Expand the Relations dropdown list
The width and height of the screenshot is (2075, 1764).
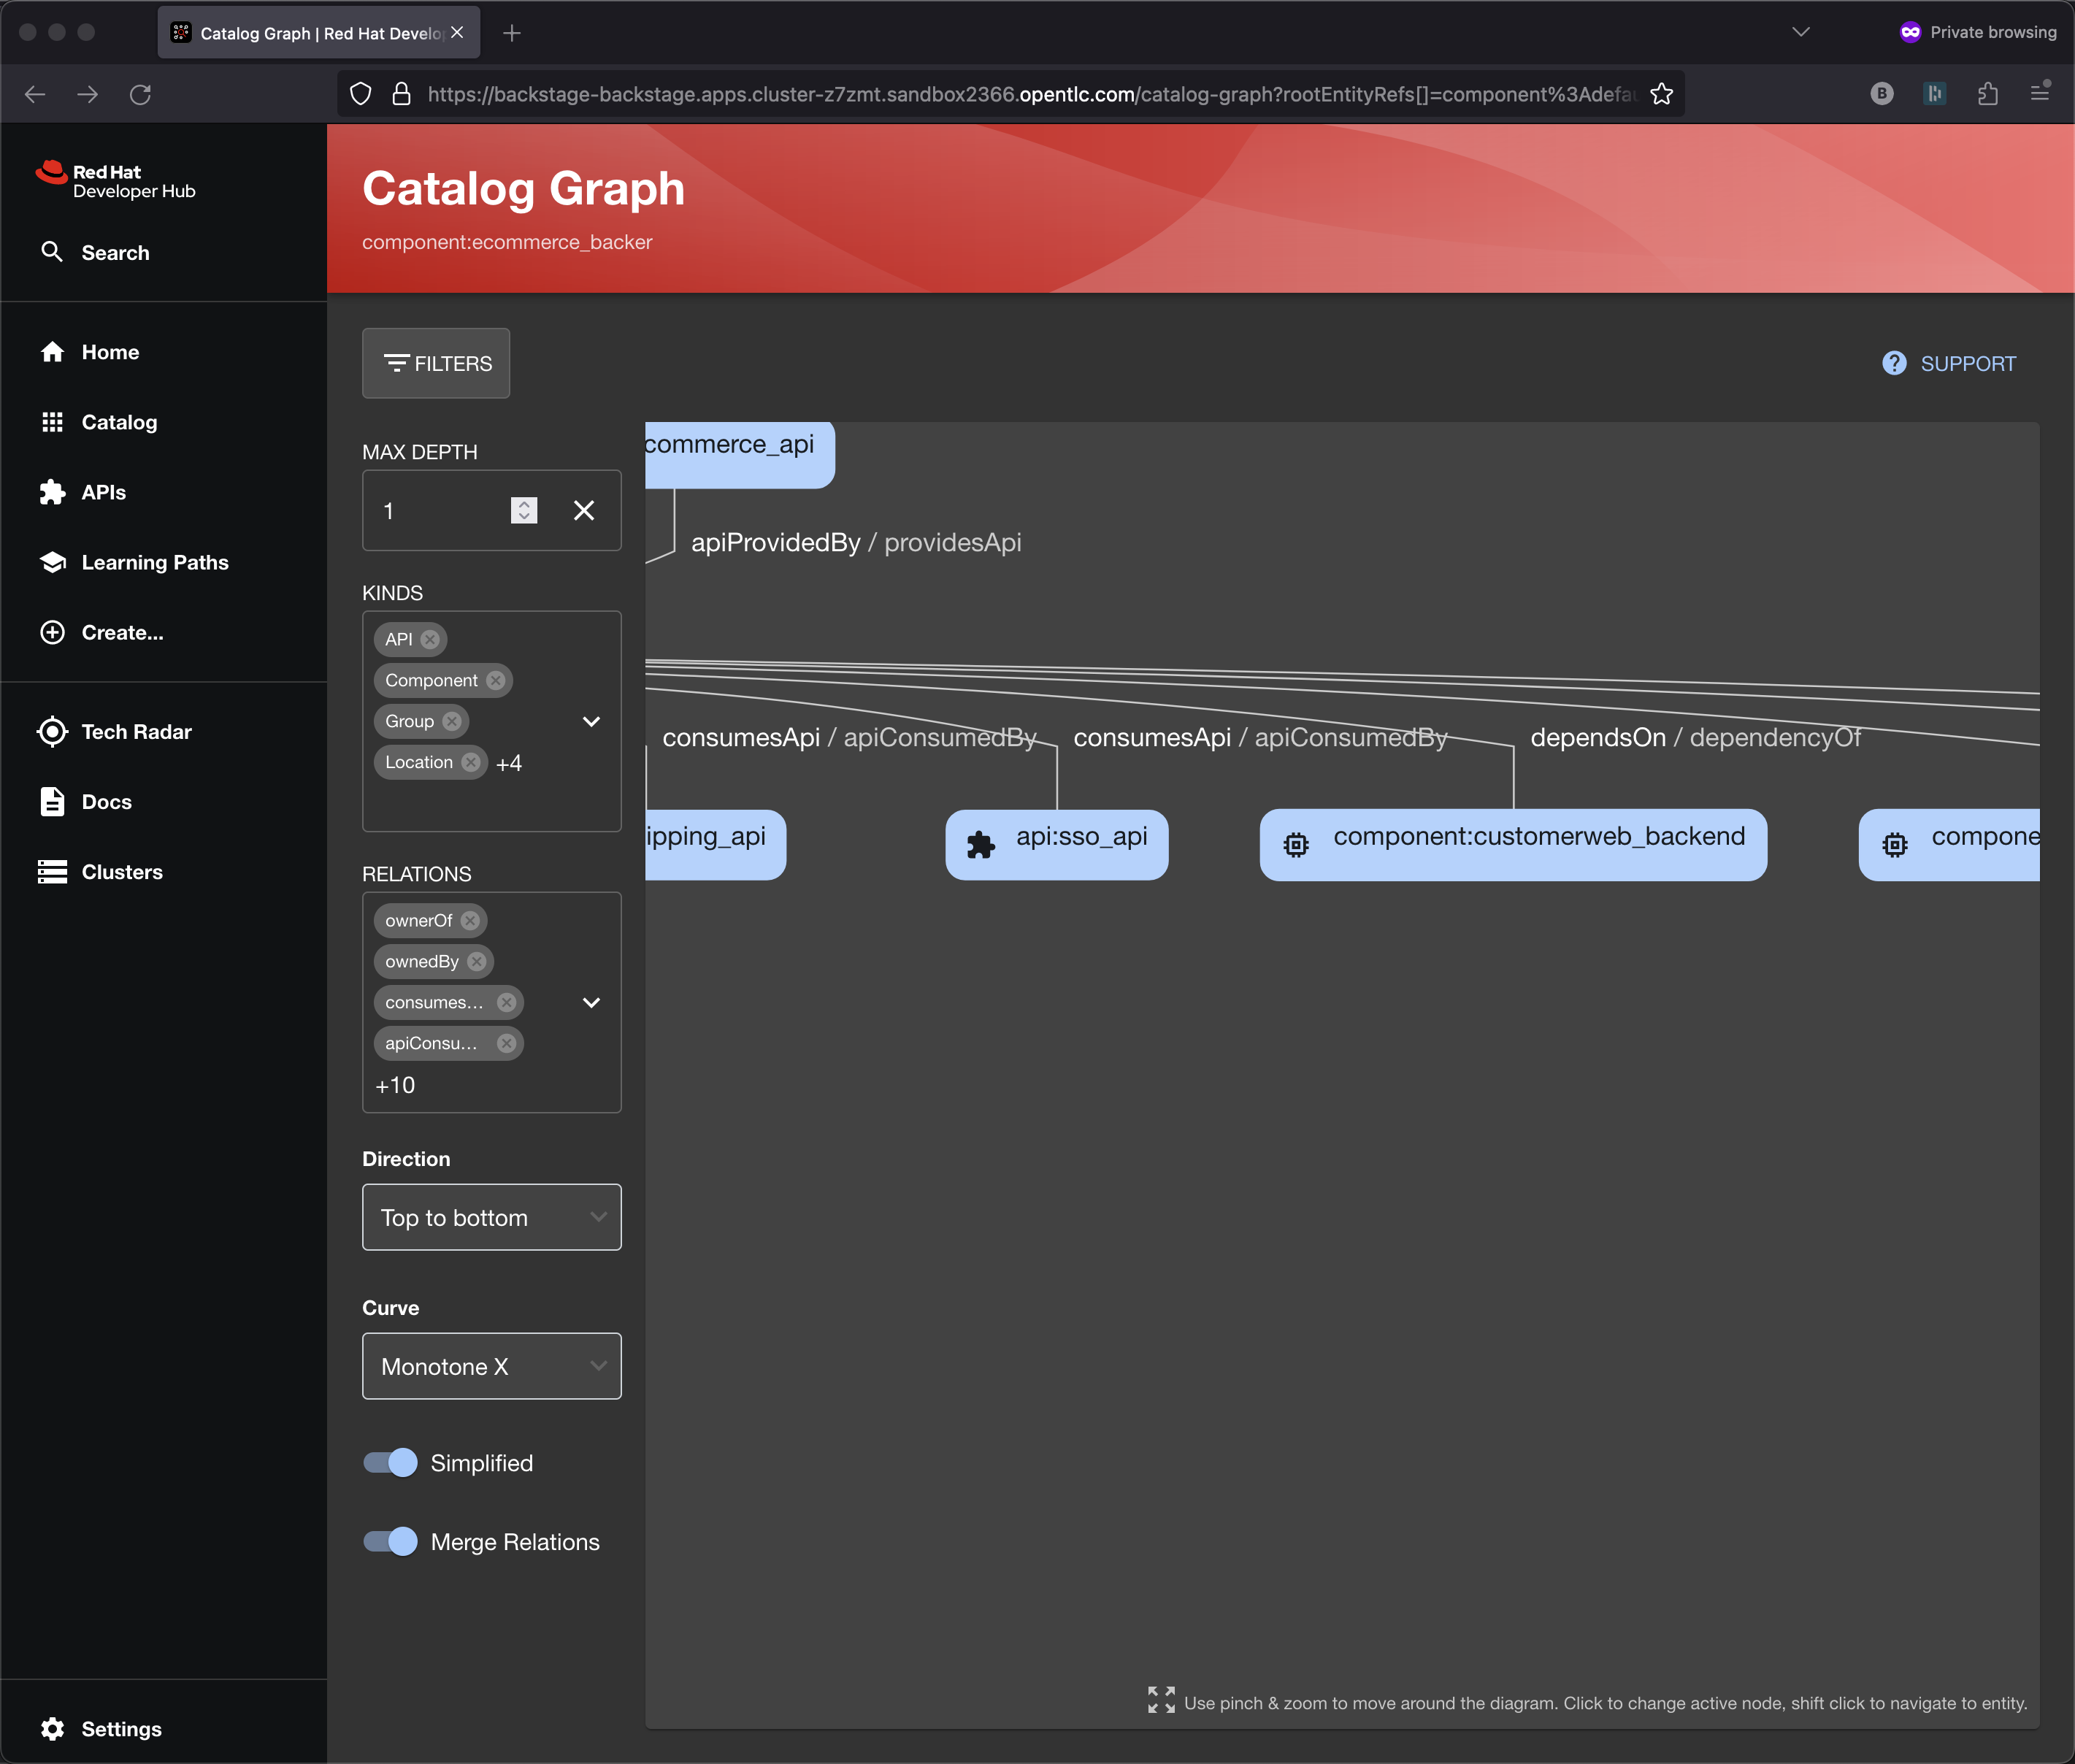[591, 1002]
